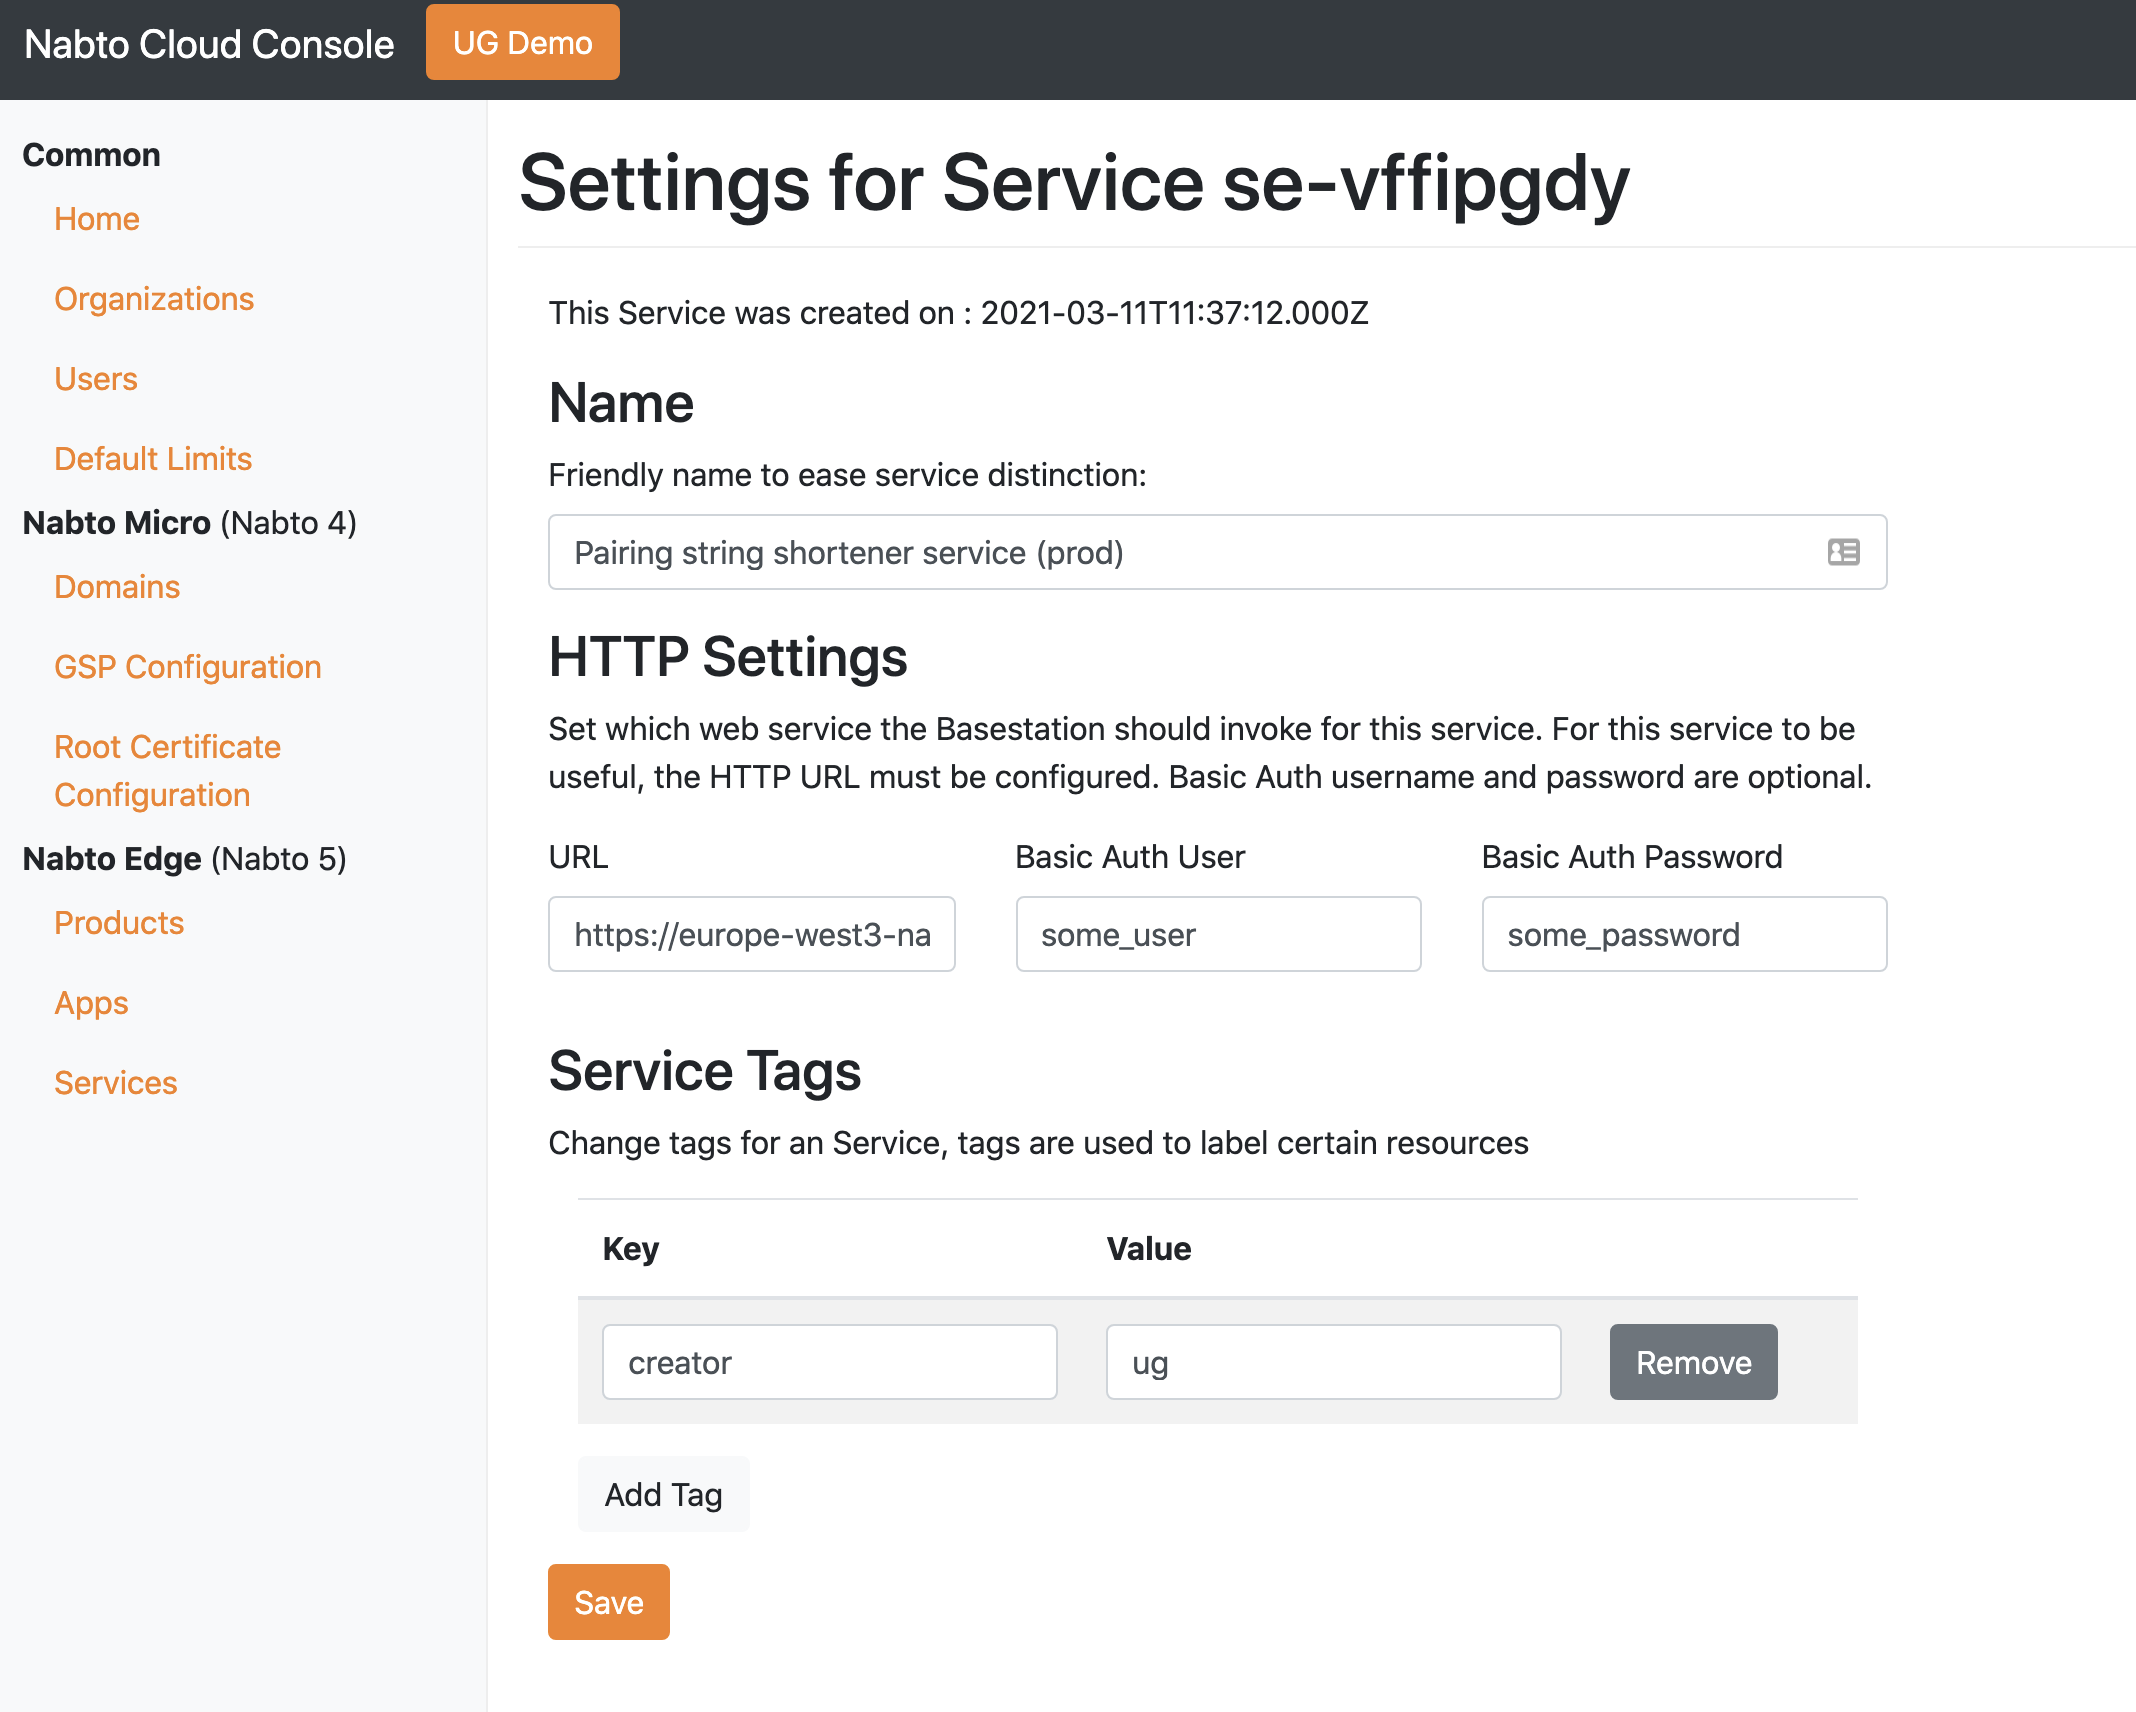Open Apps in the sidebar

click(x=91, y=1003)
